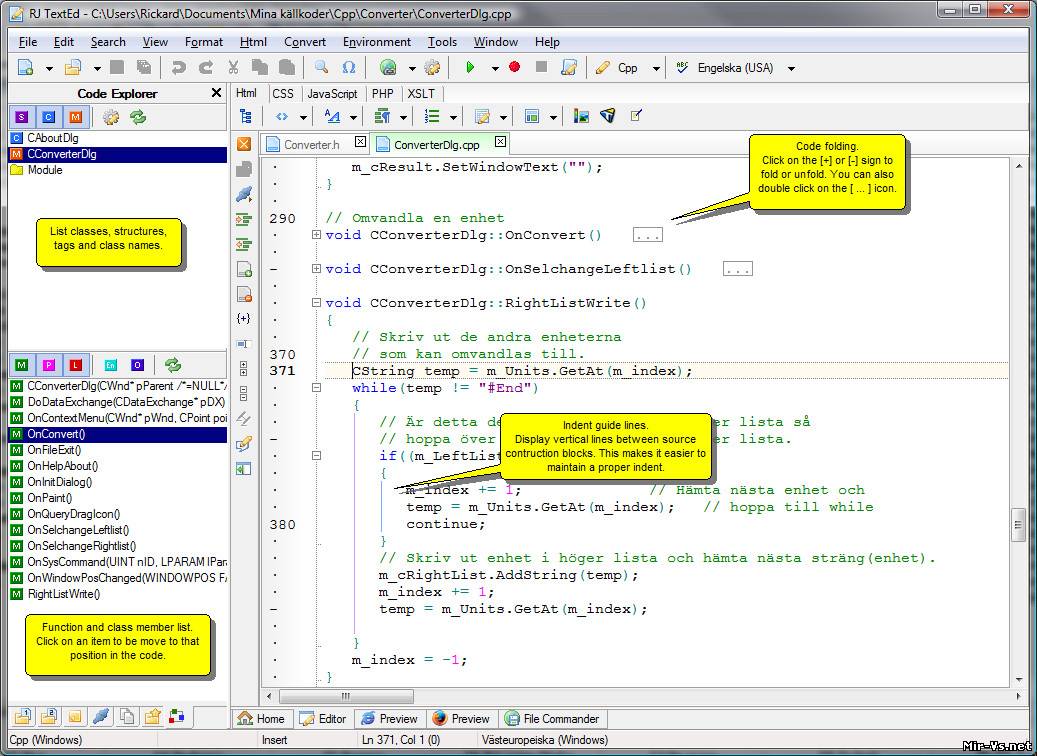1037x756 pixels.
Task: Click the red Record macro button
Action: (515, 68)
